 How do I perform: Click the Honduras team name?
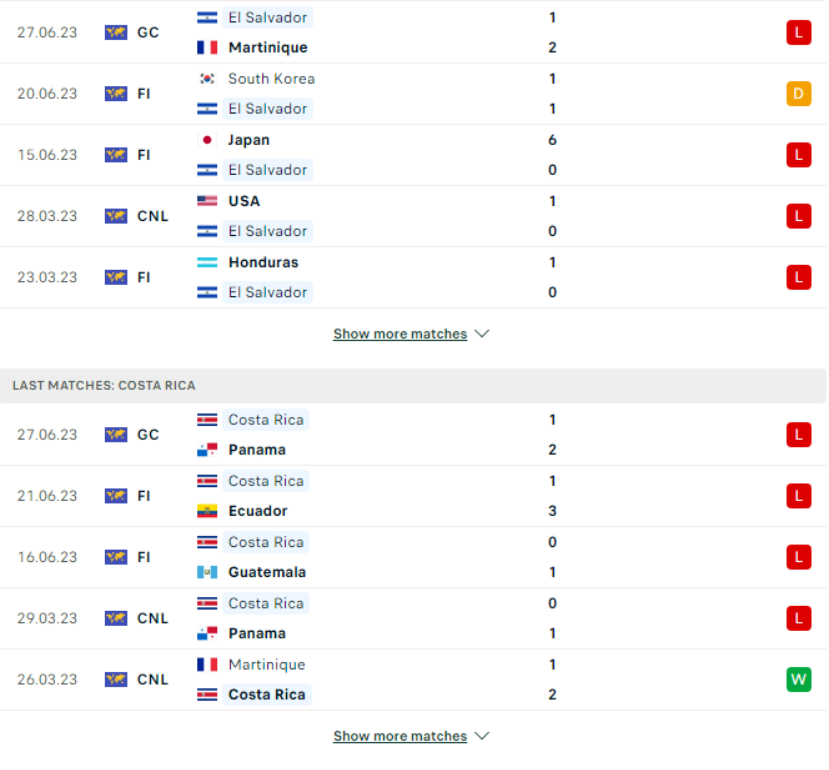point(263,262)
